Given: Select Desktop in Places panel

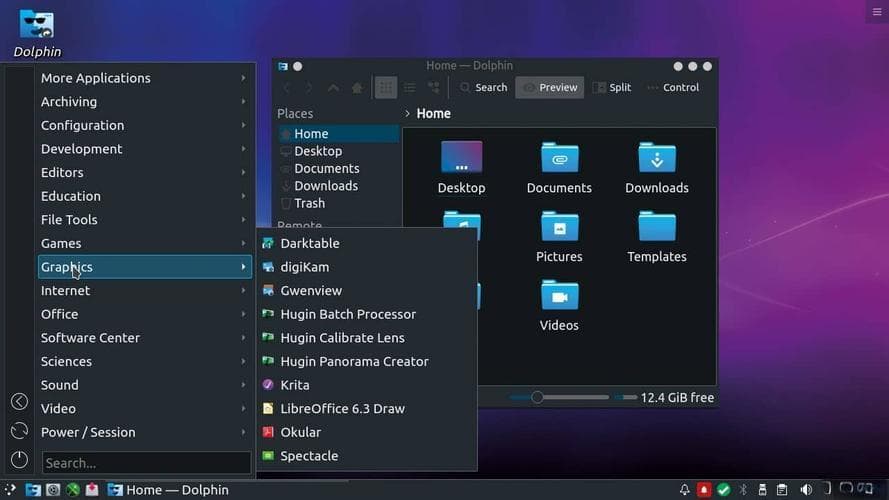Looking at the screenshot, I should [x=338, y=151].
